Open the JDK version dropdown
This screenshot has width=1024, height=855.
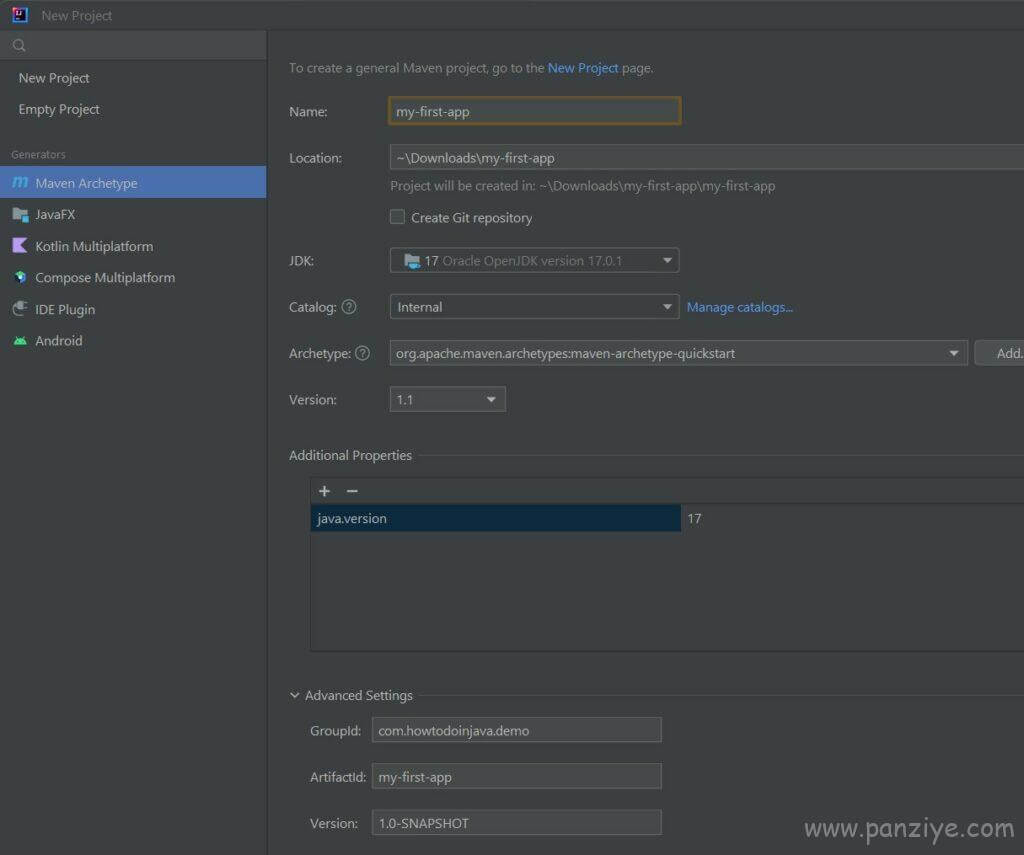click(534, 261)
